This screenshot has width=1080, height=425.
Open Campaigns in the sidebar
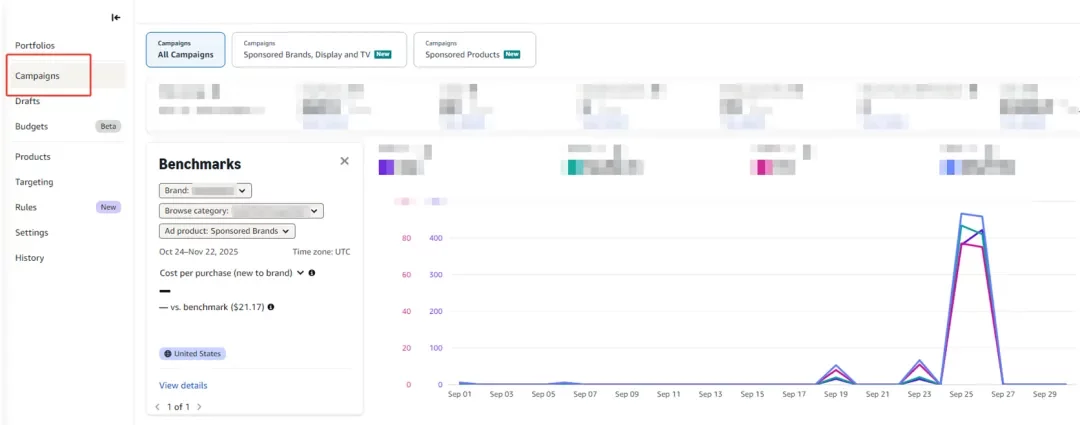38,76
